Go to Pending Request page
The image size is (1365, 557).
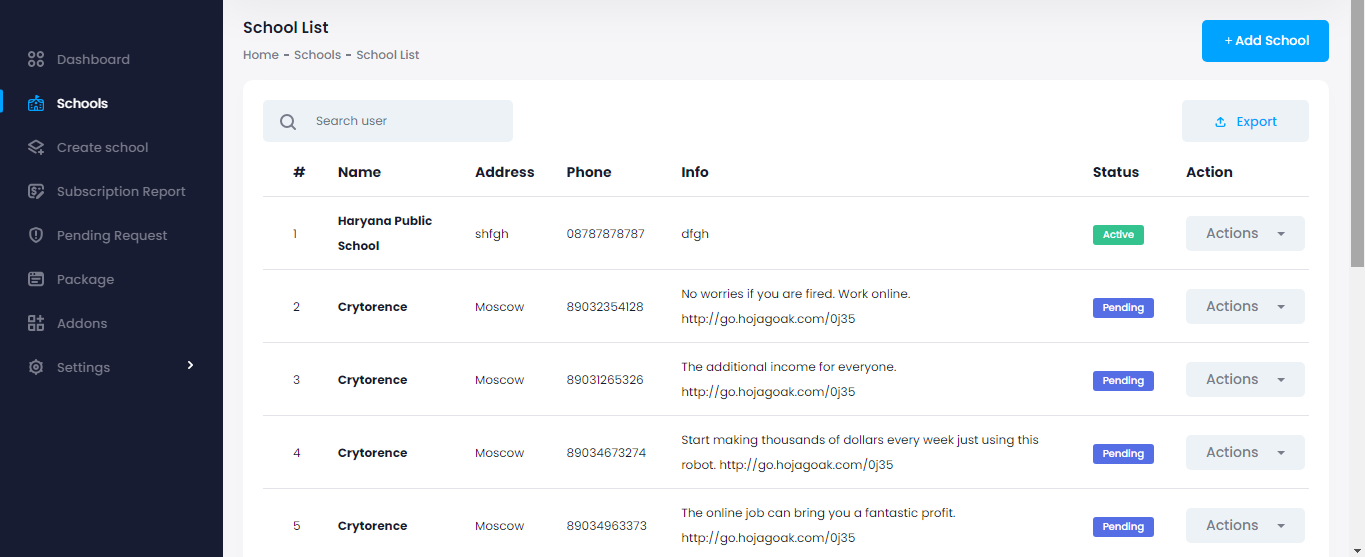112,235
